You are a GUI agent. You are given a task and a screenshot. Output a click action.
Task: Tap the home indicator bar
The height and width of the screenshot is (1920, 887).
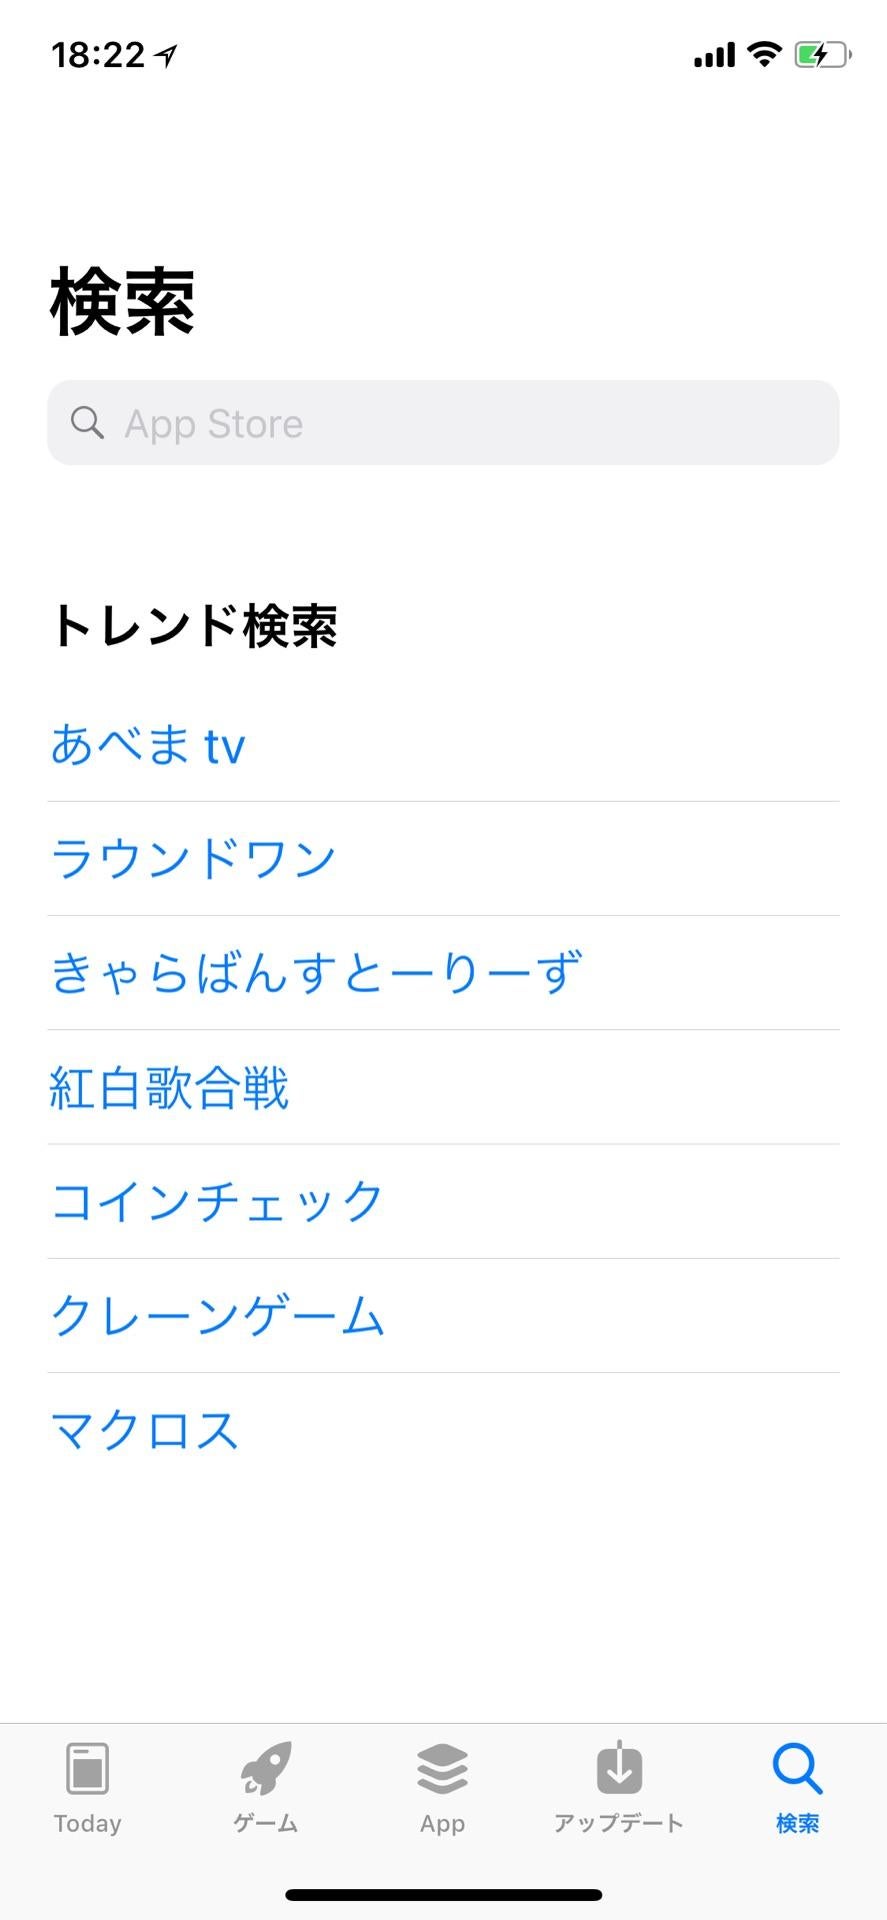click(443, 1894)
